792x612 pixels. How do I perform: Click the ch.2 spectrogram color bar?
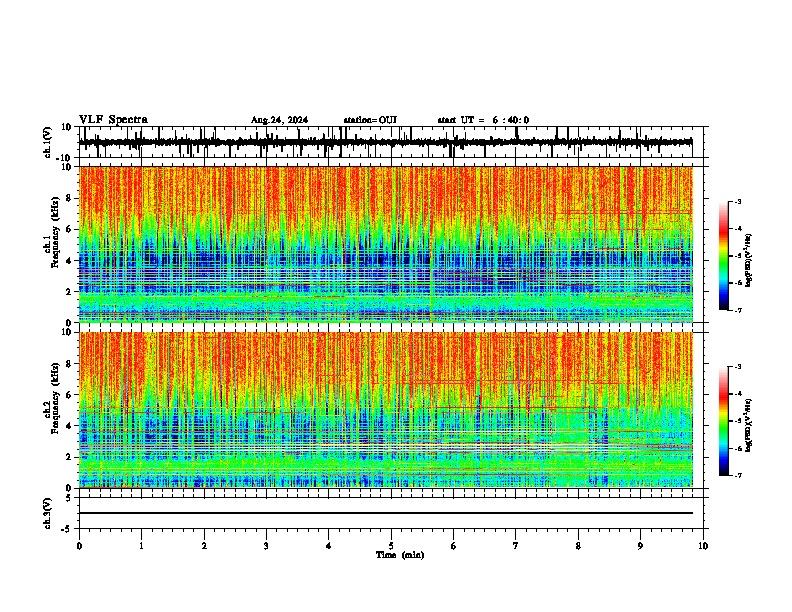click(724, 421)
